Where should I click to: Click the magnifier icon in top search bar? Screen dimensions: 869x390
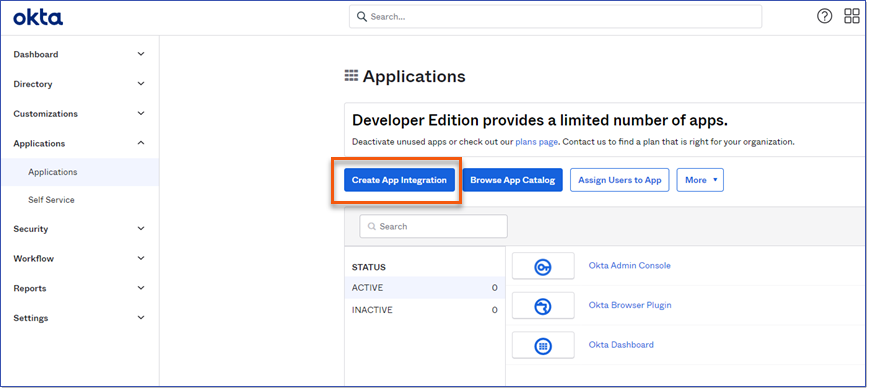pos(362,17)
